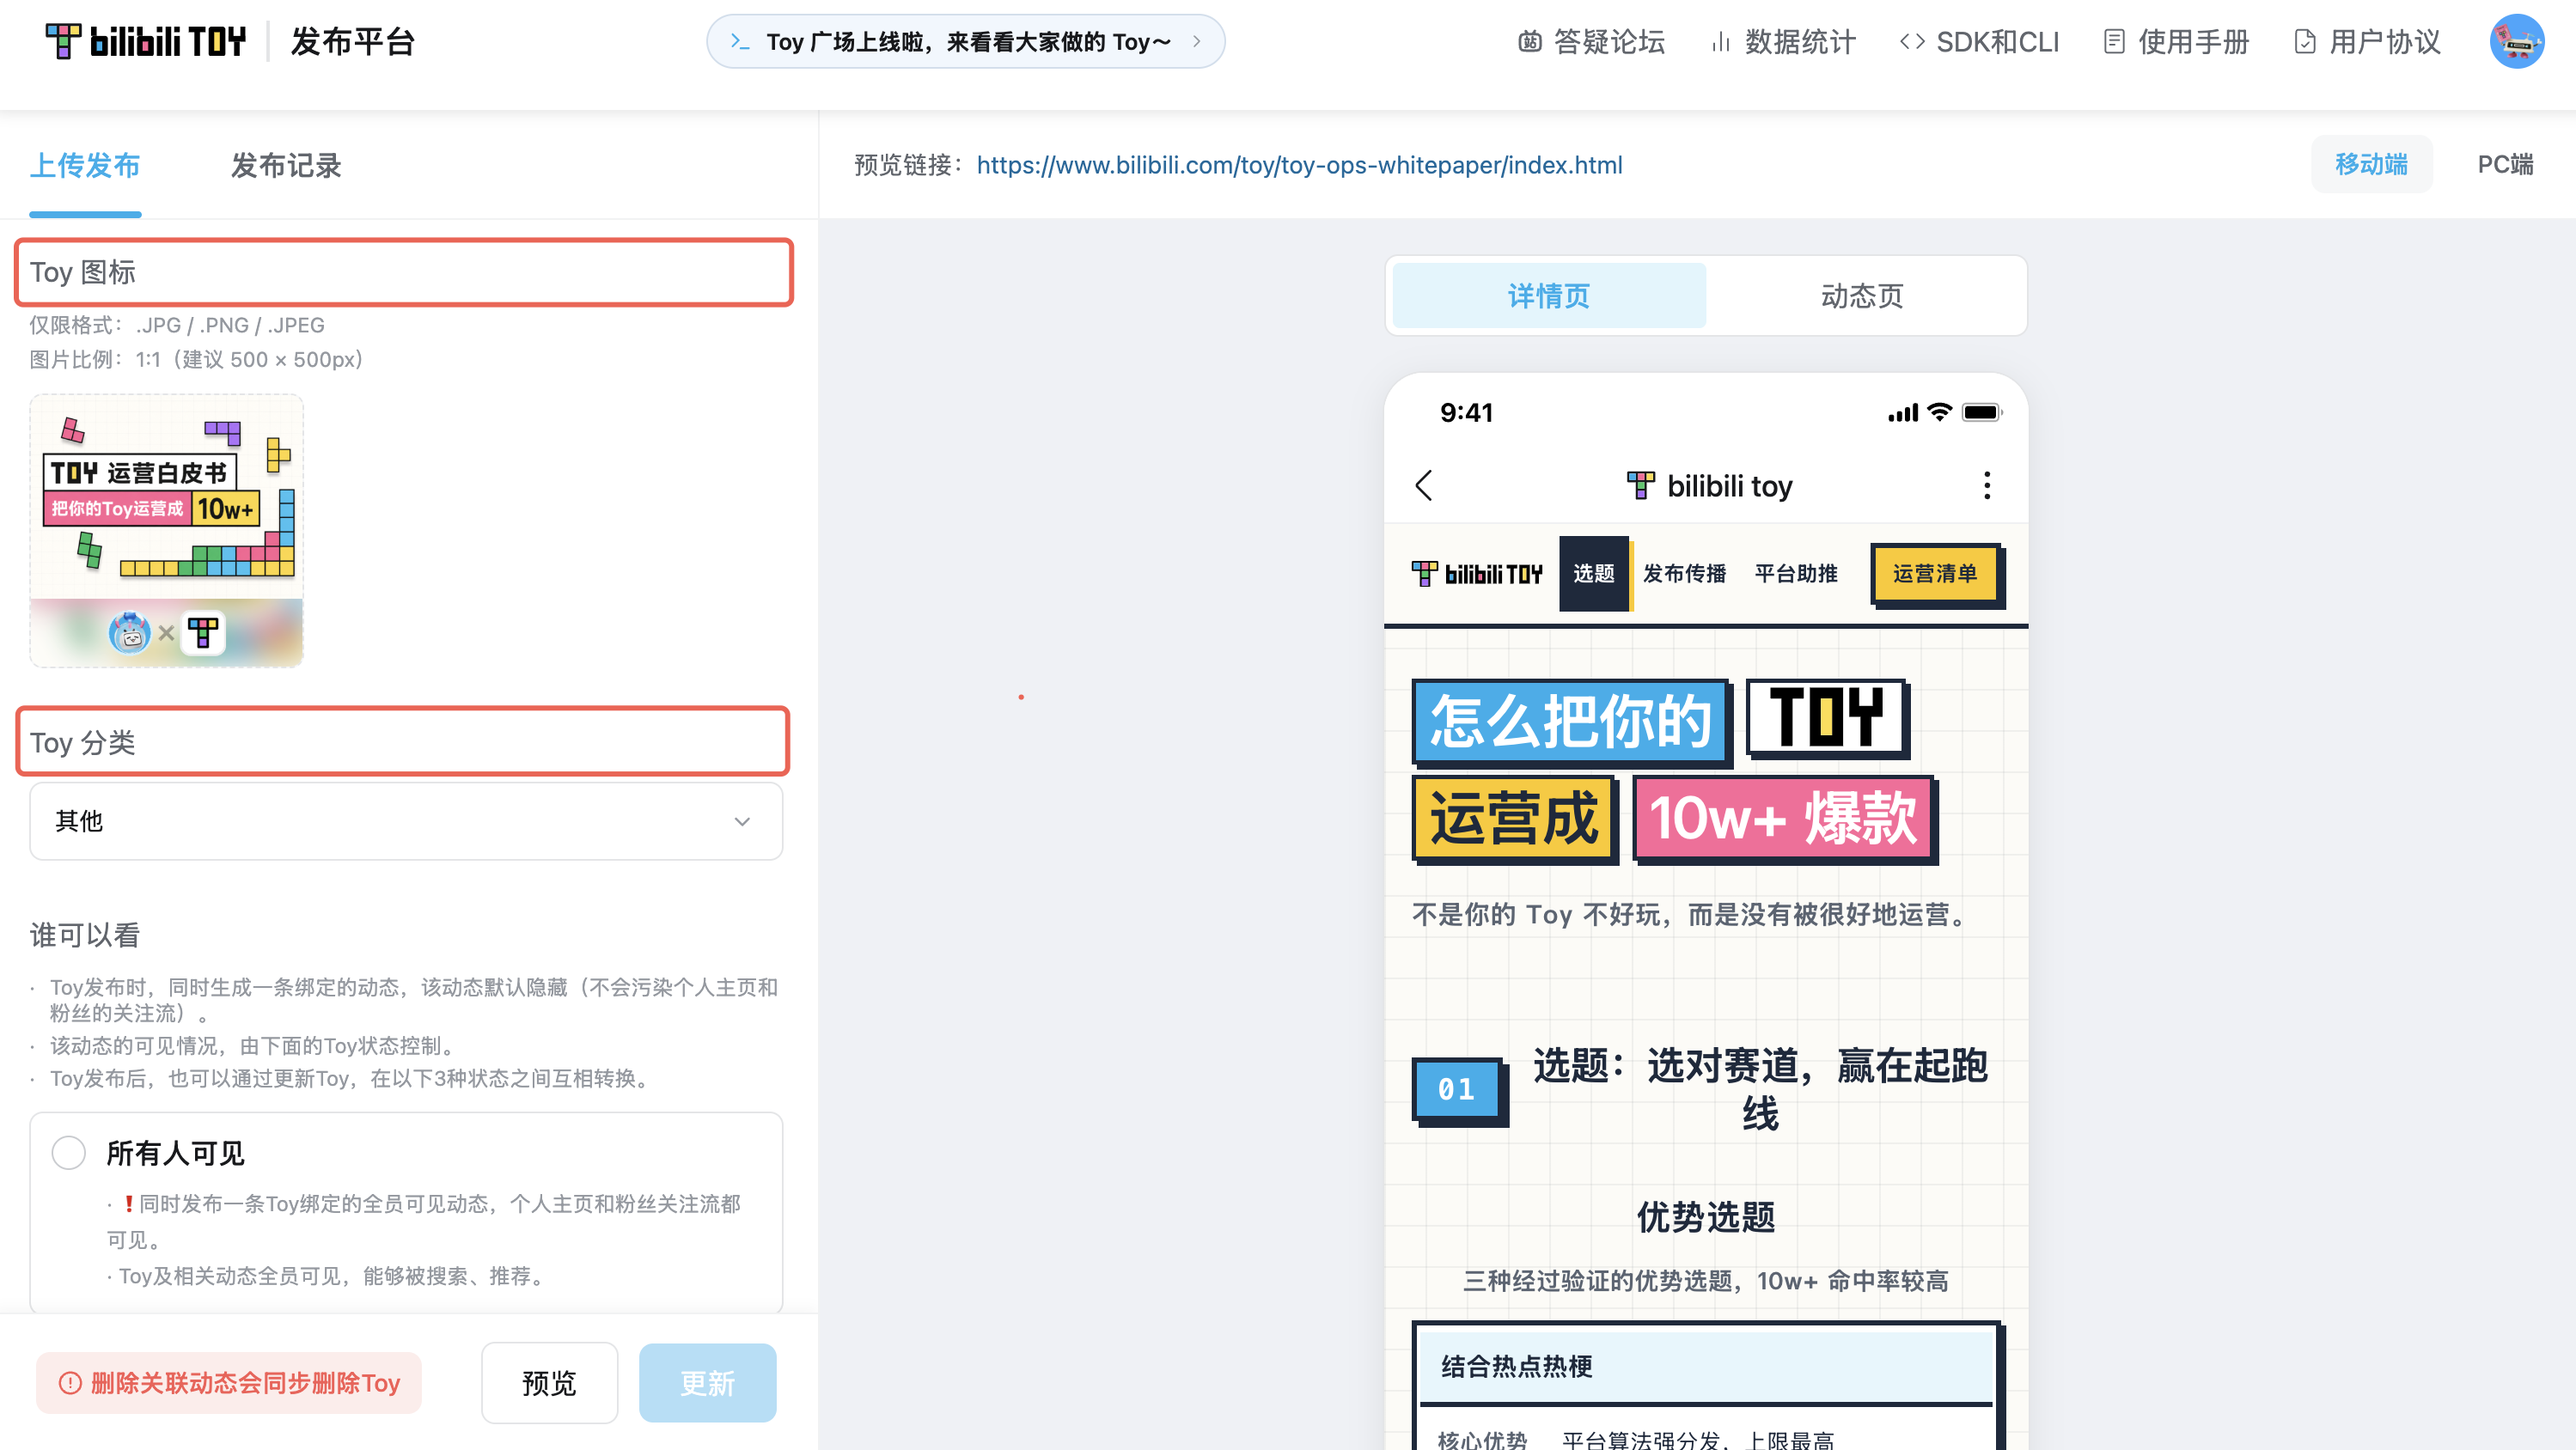
Task: Switch preview to 详情页 tab
Action: point(1549,295)
